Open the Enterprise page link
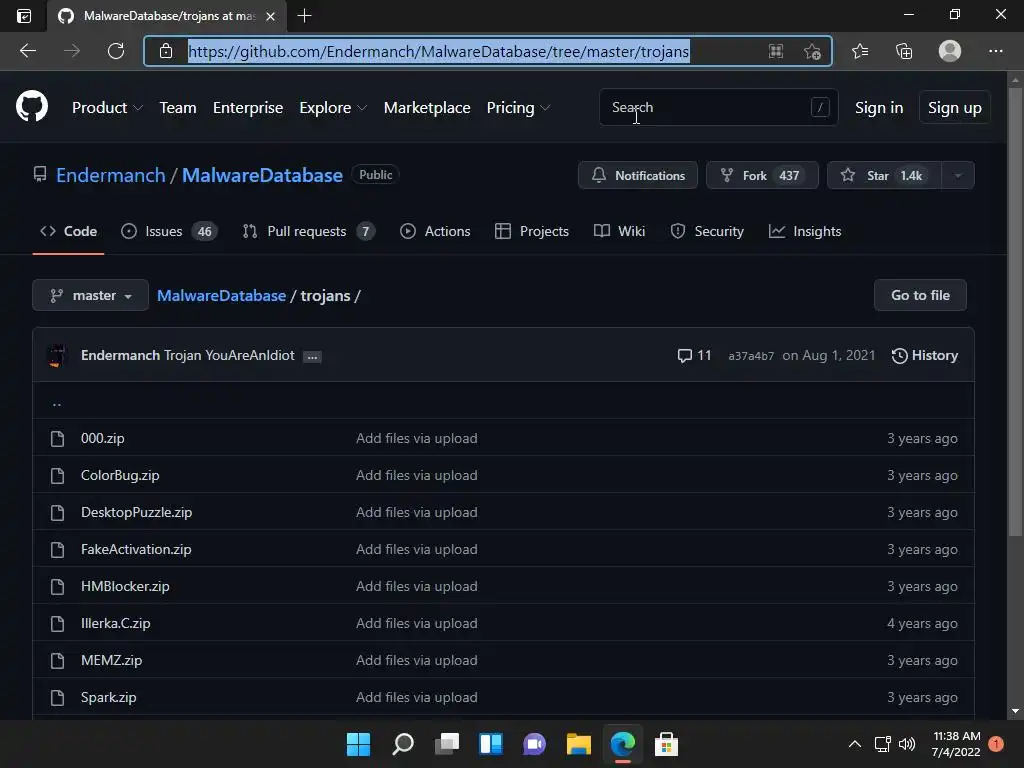1024x768 pixels. click(x=248, y=108)
